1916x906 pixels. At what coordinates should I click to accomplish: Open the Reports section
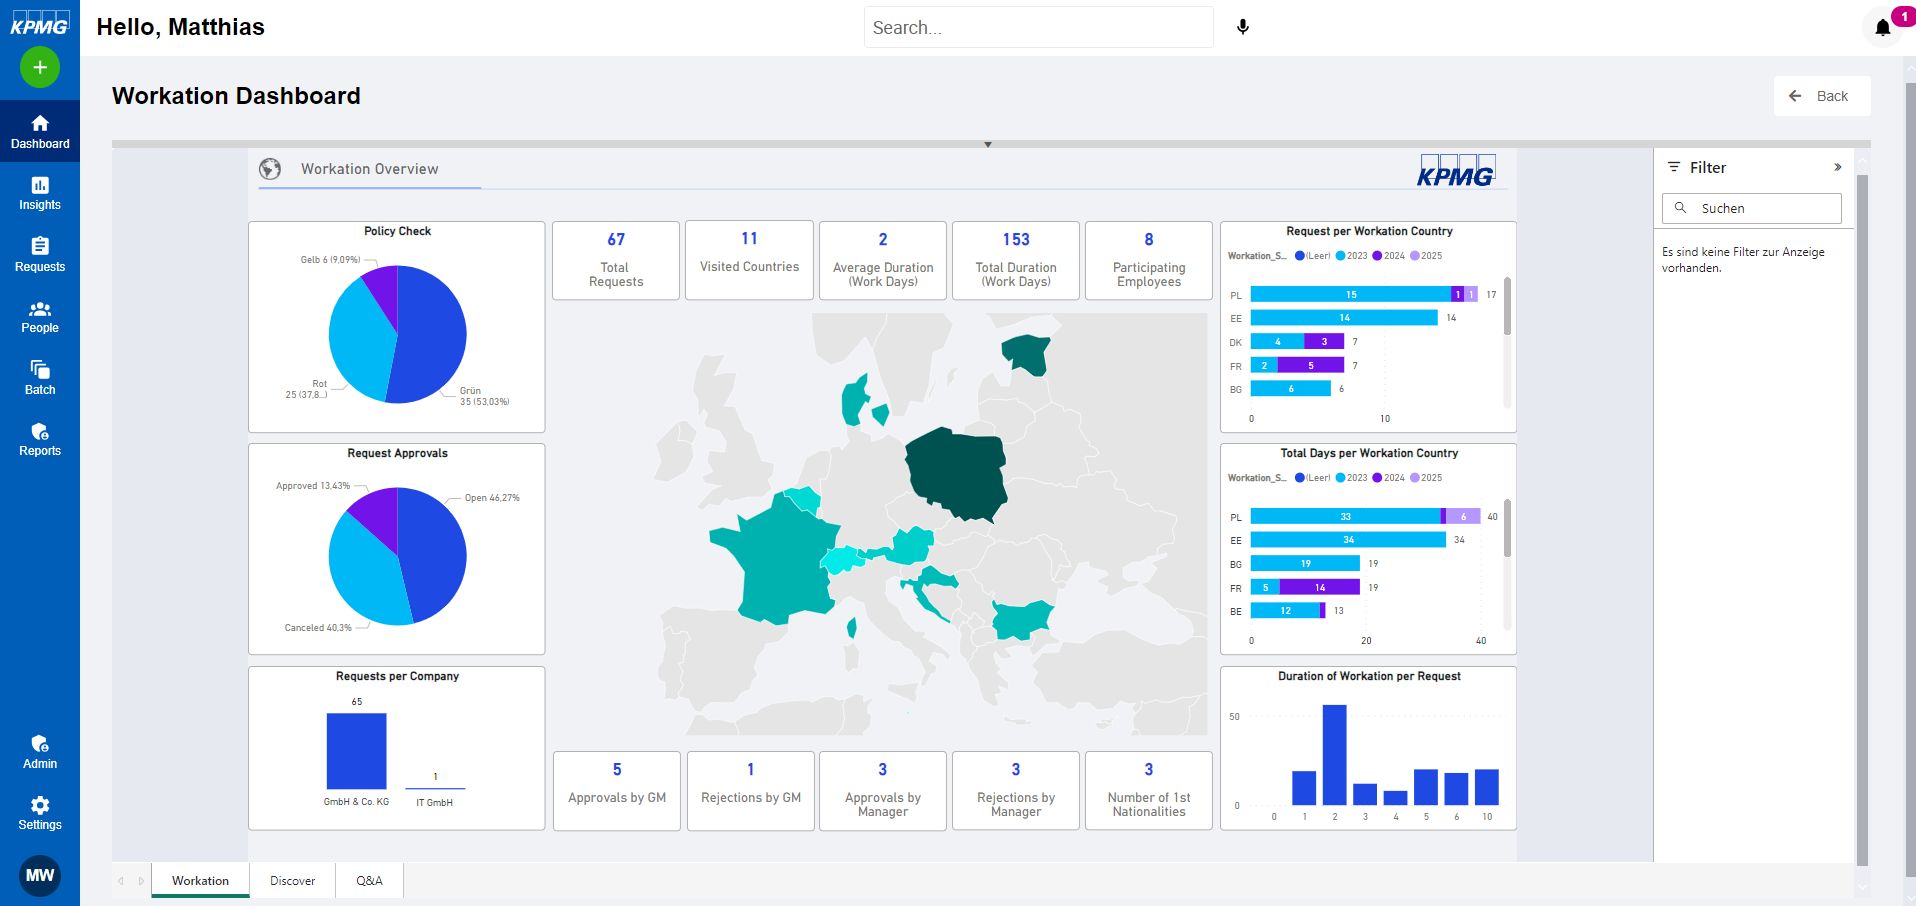40,439
